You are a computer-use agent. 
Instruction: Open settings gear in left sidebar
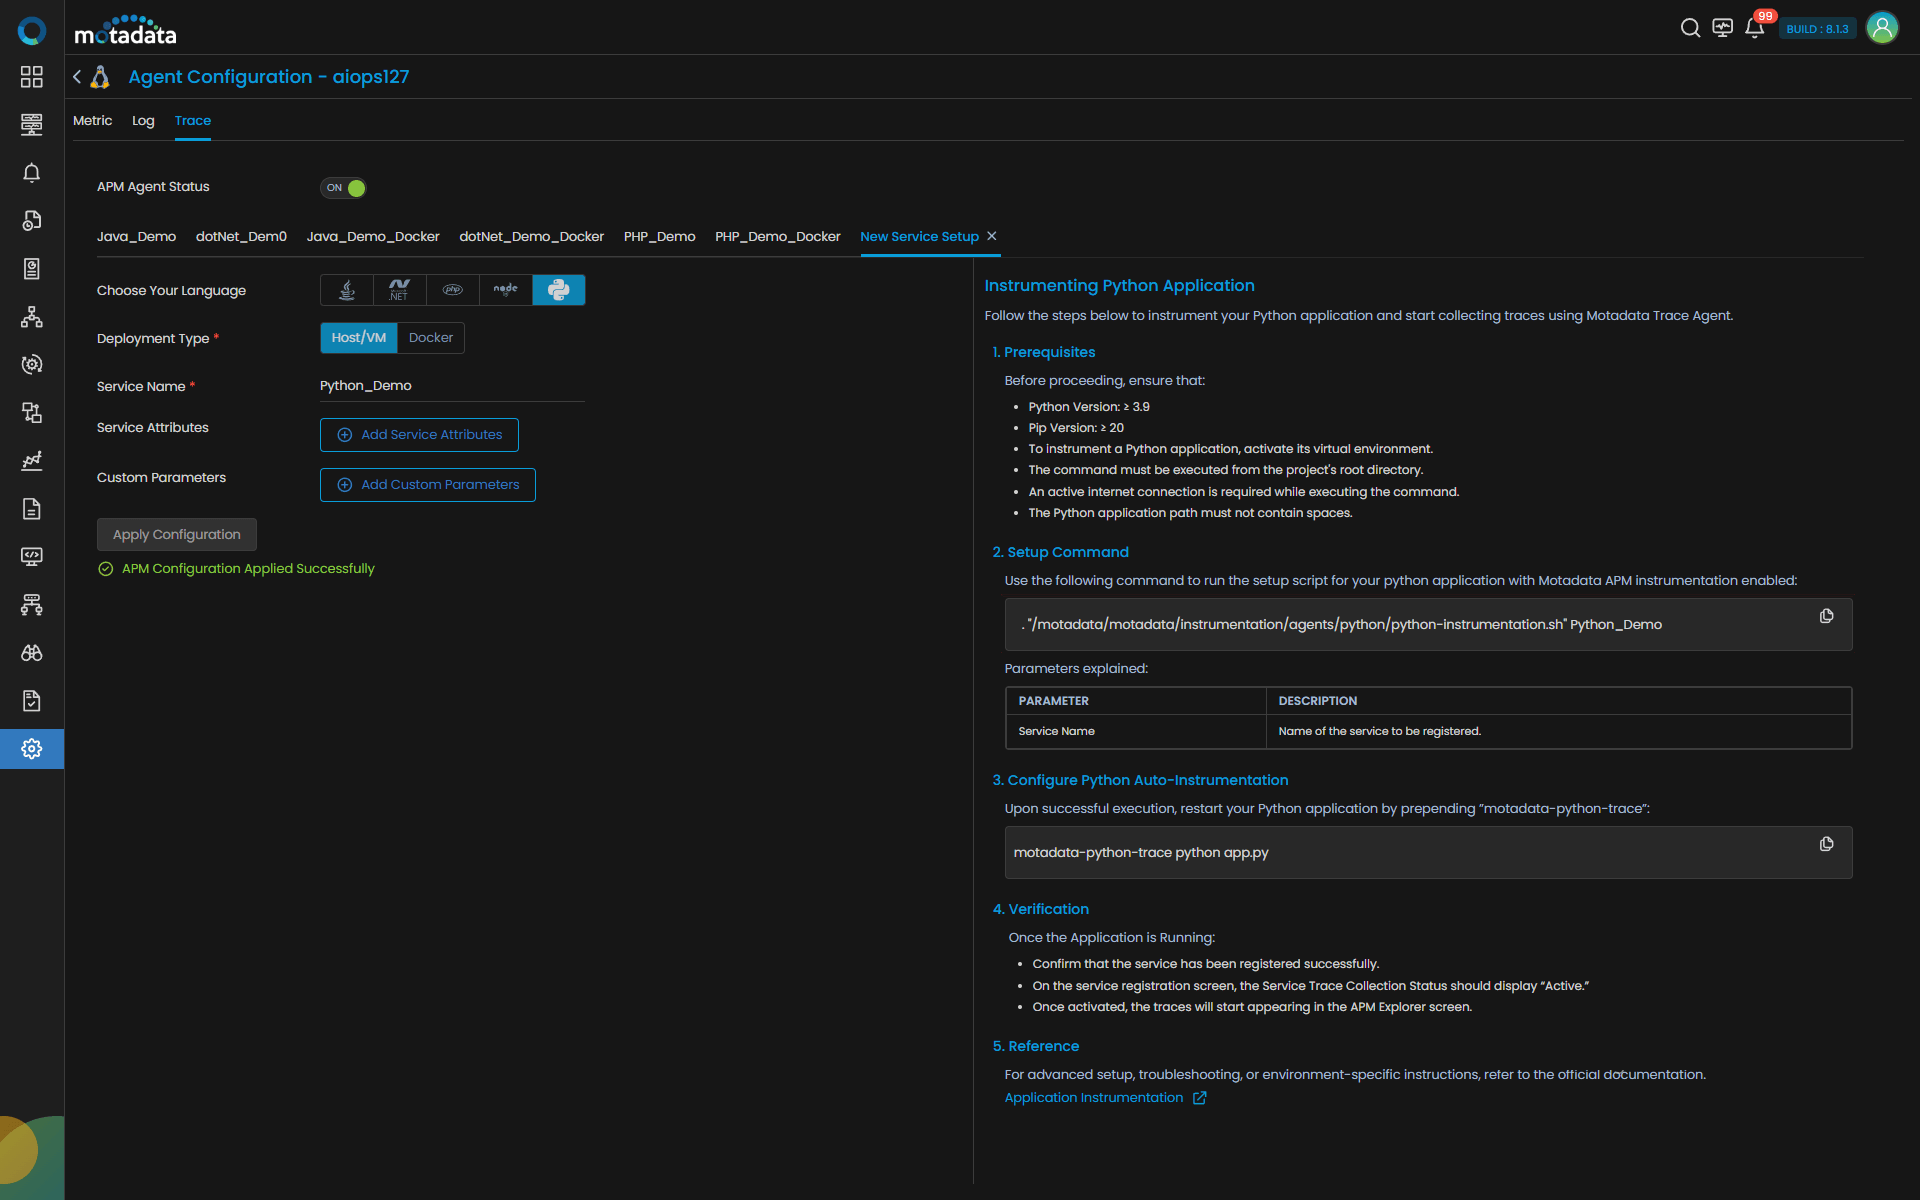pos(32,749)
